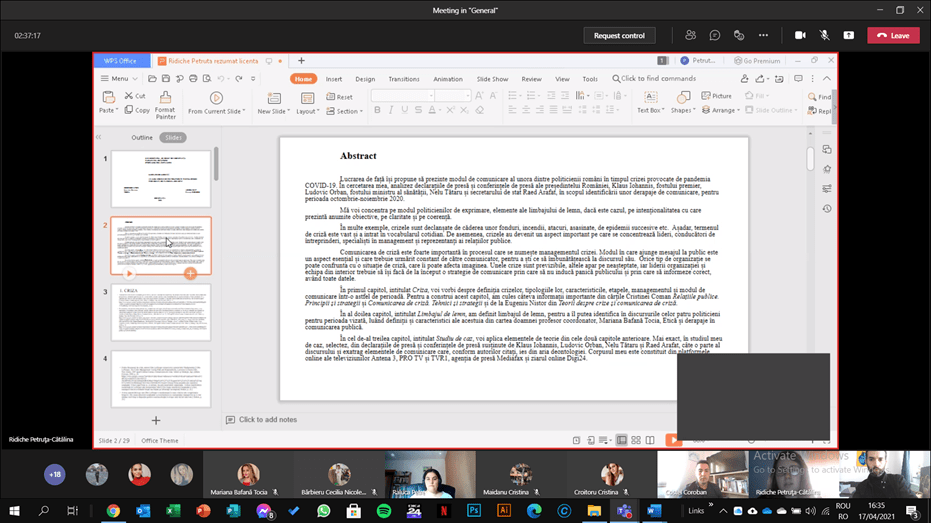Open the more actions ellipsis menu
This screenshot has width=931, height=523.
pyautogui.click(x=763, y=35)
